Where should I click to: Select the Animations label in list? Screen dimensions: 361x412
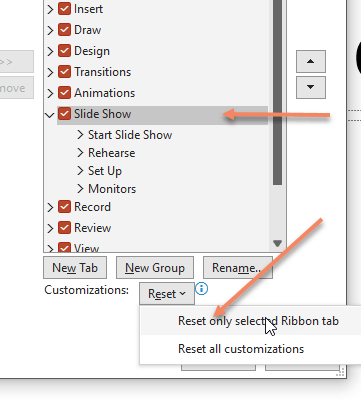click(x=104, y=93)
